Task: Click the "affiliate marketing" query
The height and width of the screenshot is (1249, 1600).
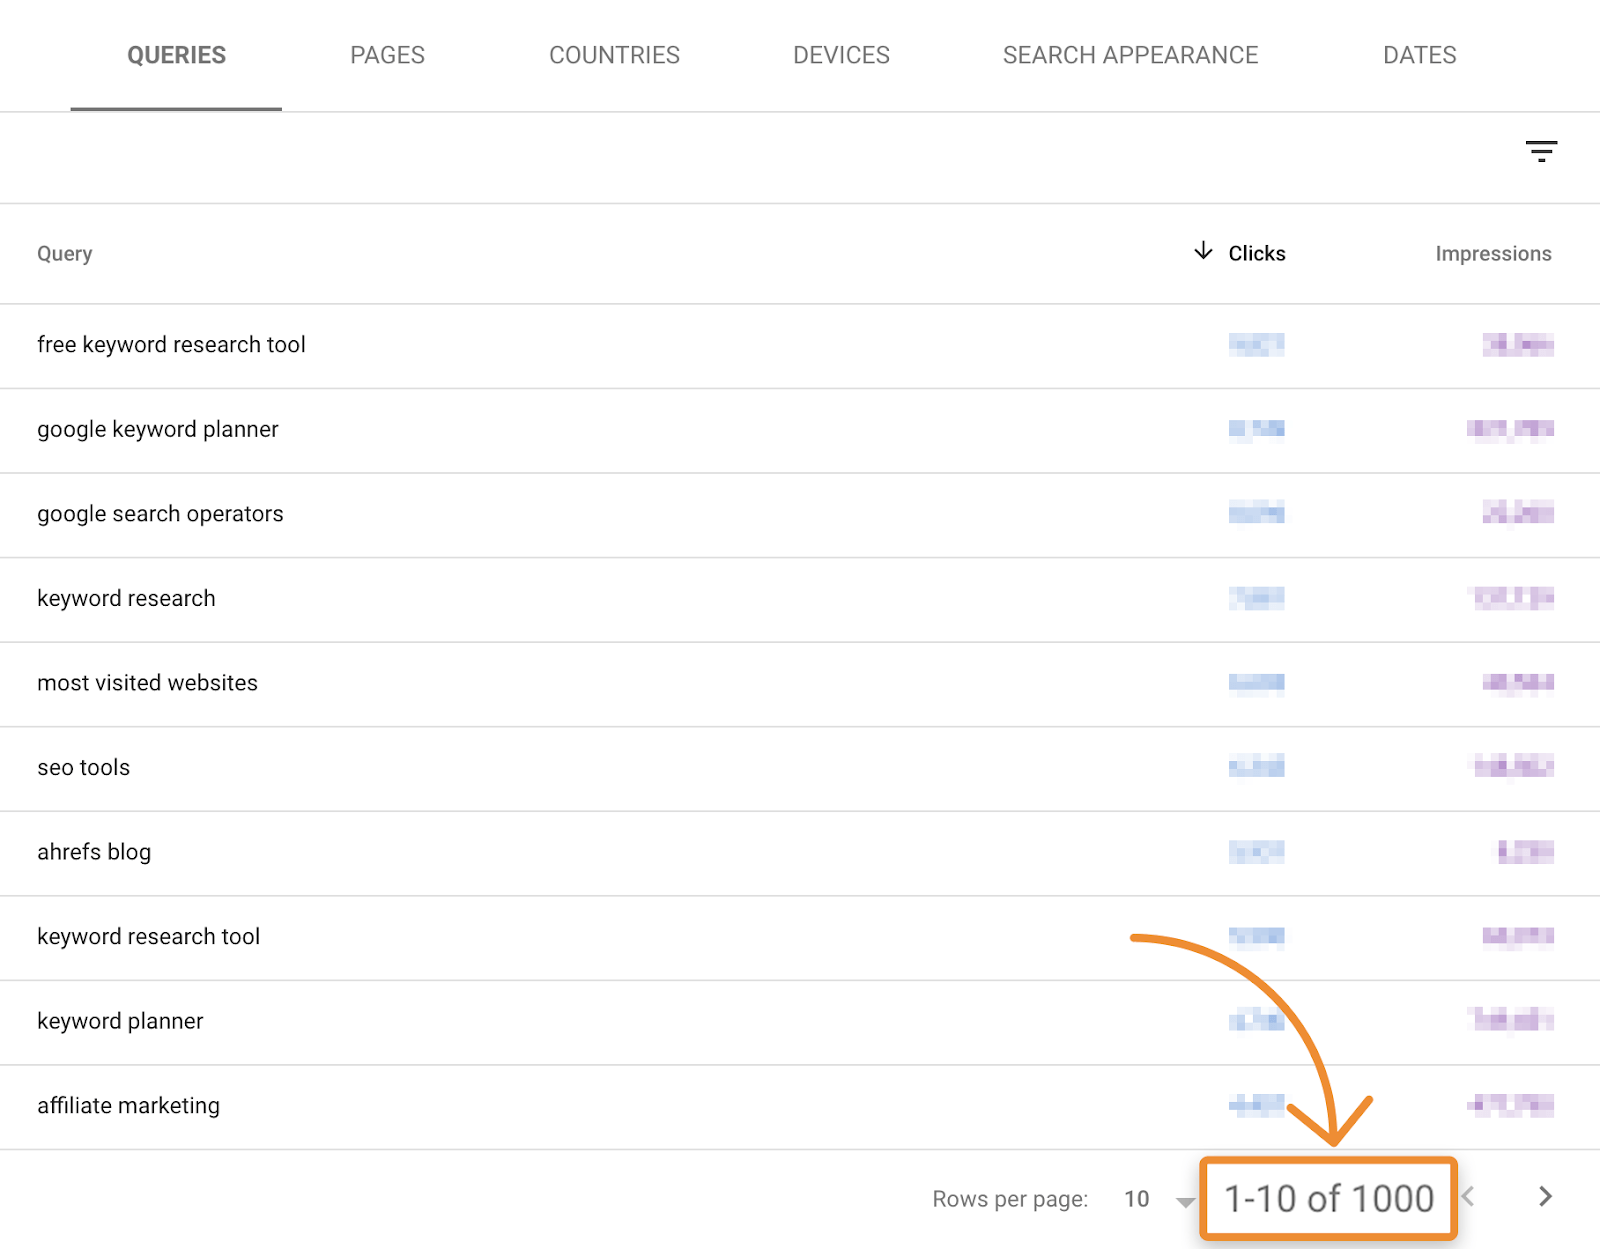Action: (128, 1106)
